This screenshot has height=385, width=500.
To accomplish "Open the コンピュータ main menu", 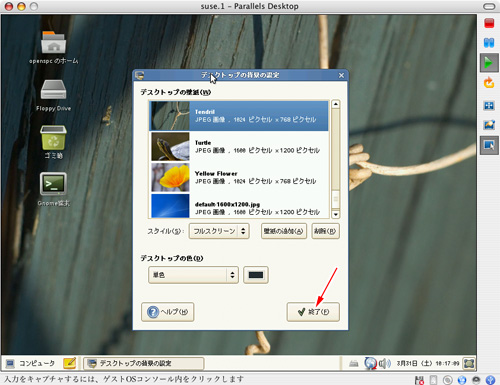I will click(x=31, y=363).
